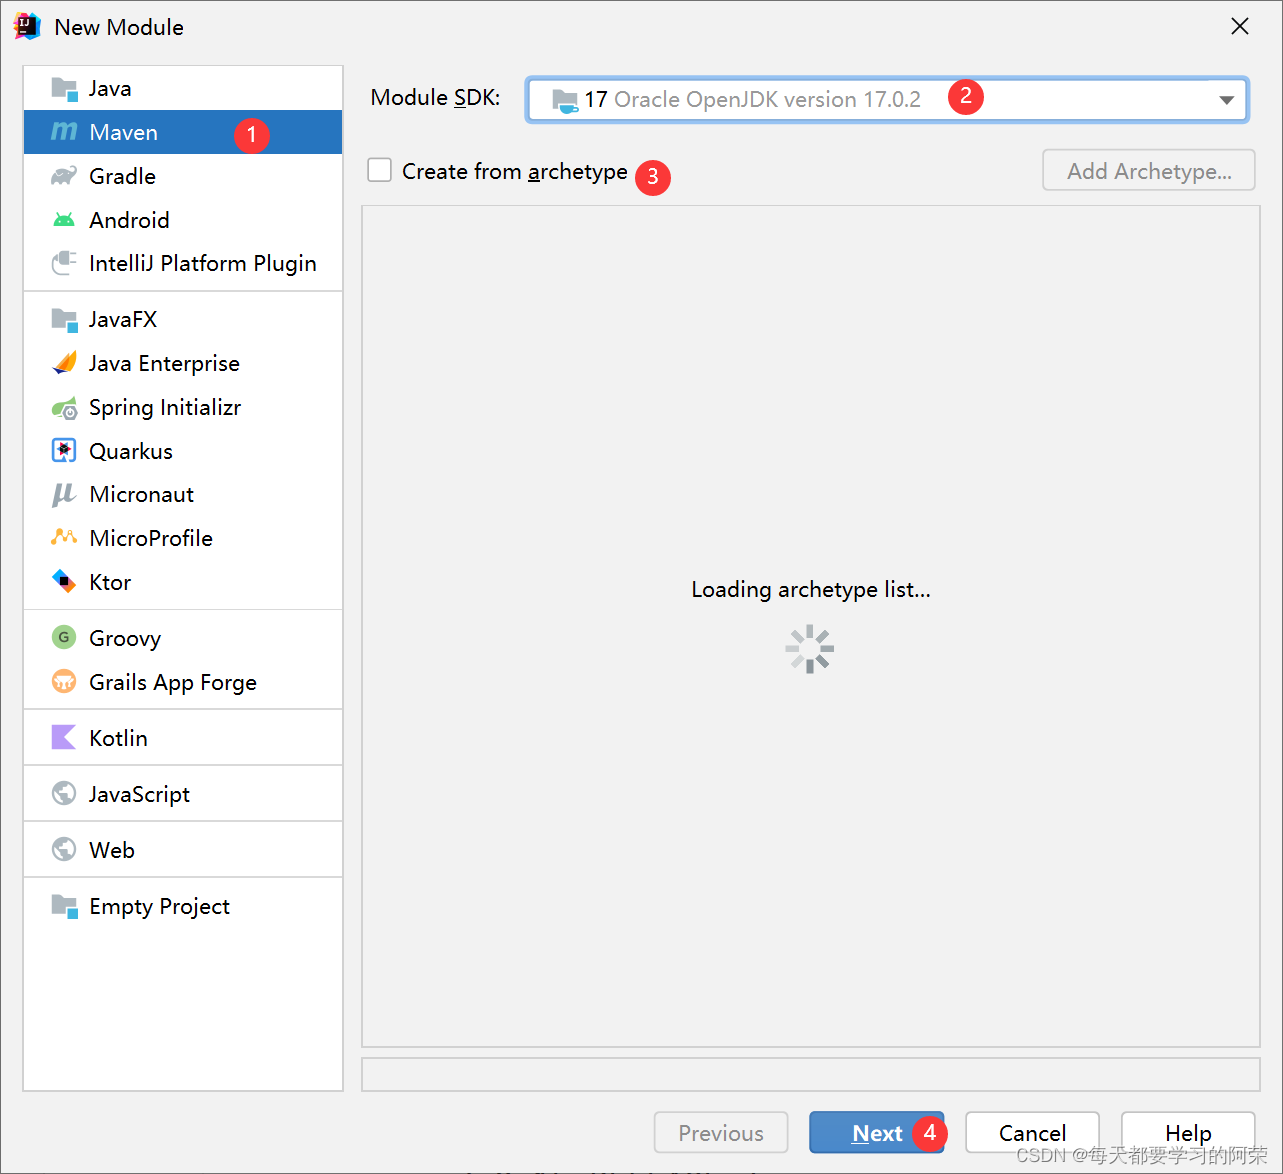Click the Gradle generator name
This screenshot has width=1283, height=1174.
point(122,176)
